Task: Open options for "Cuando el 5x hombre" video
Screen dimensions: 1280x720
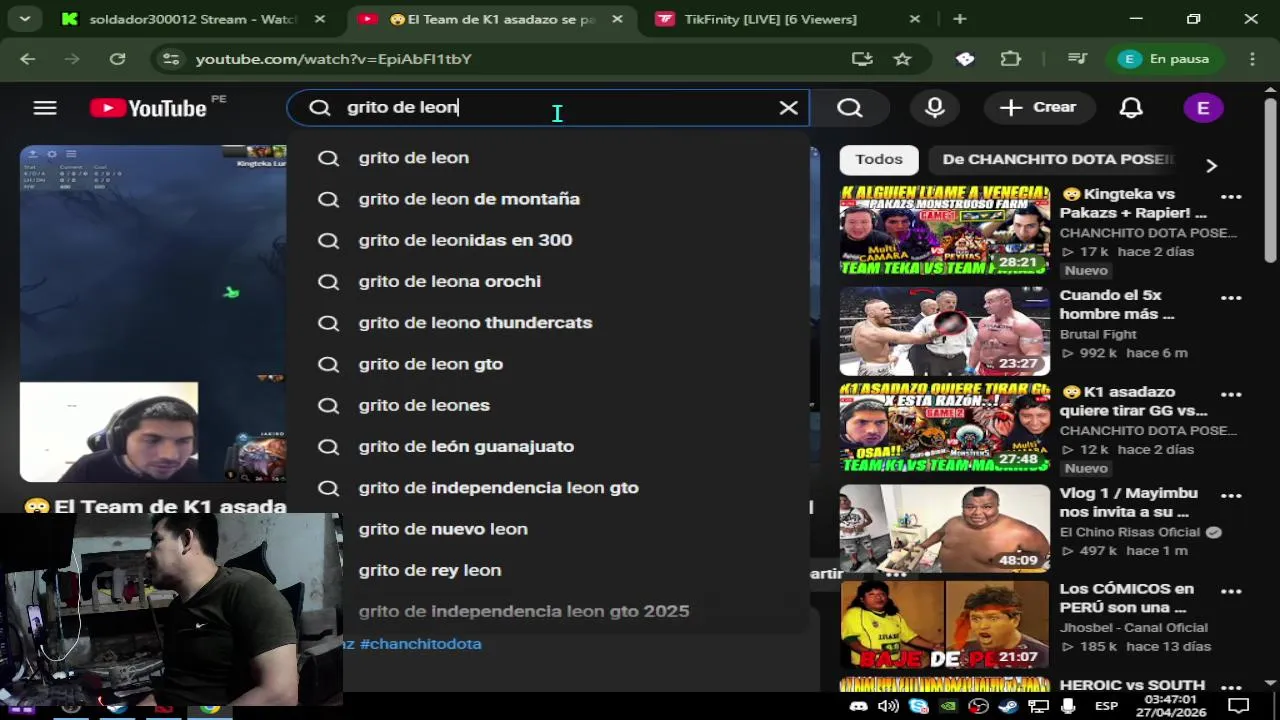Action: 1231,298
